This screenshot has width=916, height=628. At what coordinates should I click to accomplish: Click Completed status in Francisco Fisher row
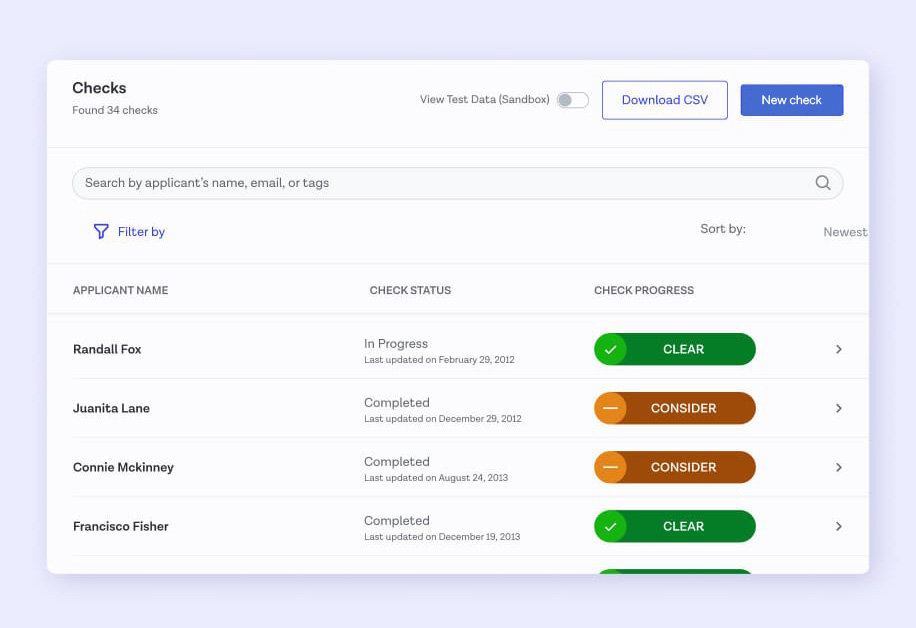397,521
